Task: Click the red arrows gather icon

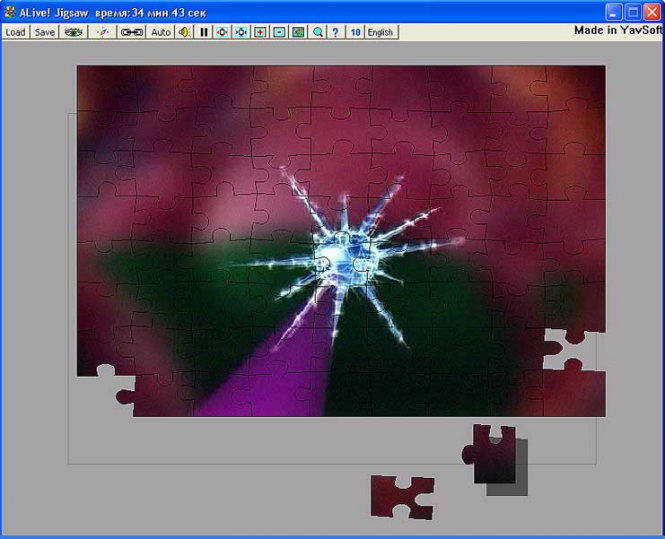Action: pos(222,32)
